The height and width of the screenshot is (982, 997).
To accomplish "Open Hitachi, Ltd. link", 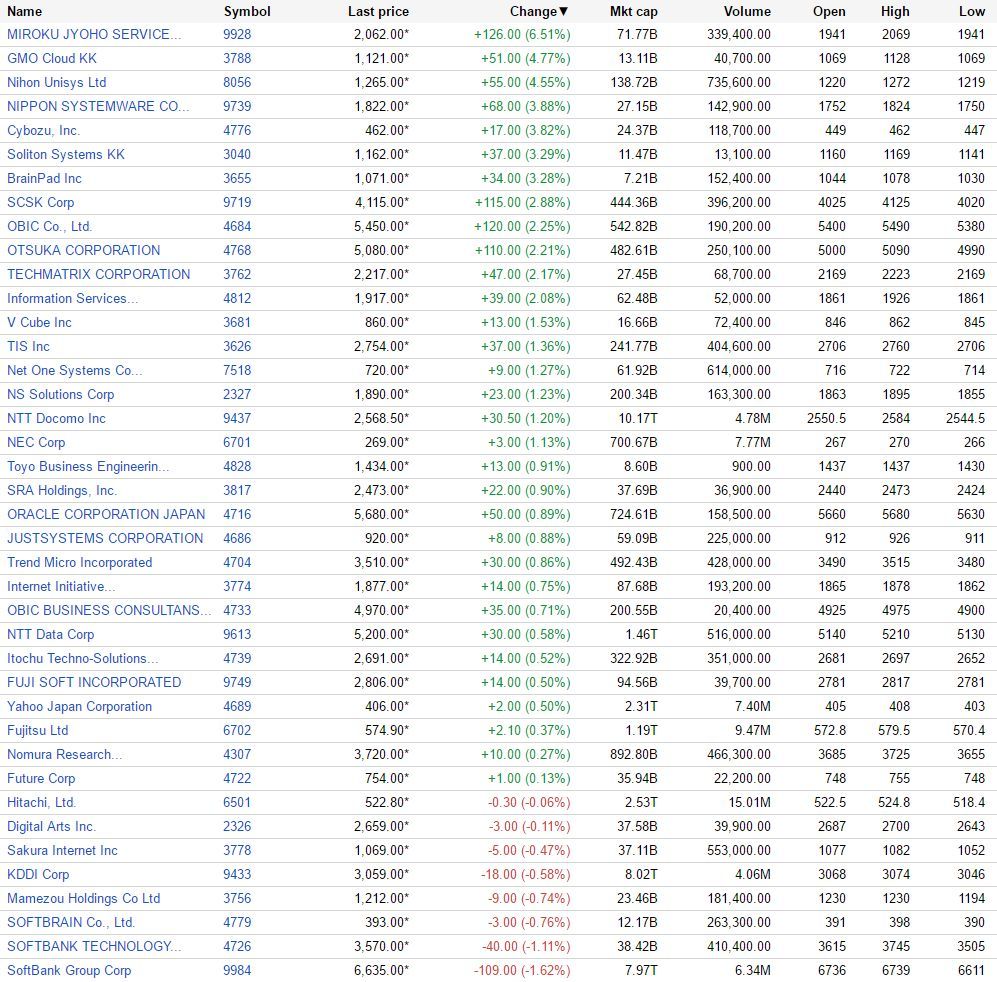I will 41,803.
